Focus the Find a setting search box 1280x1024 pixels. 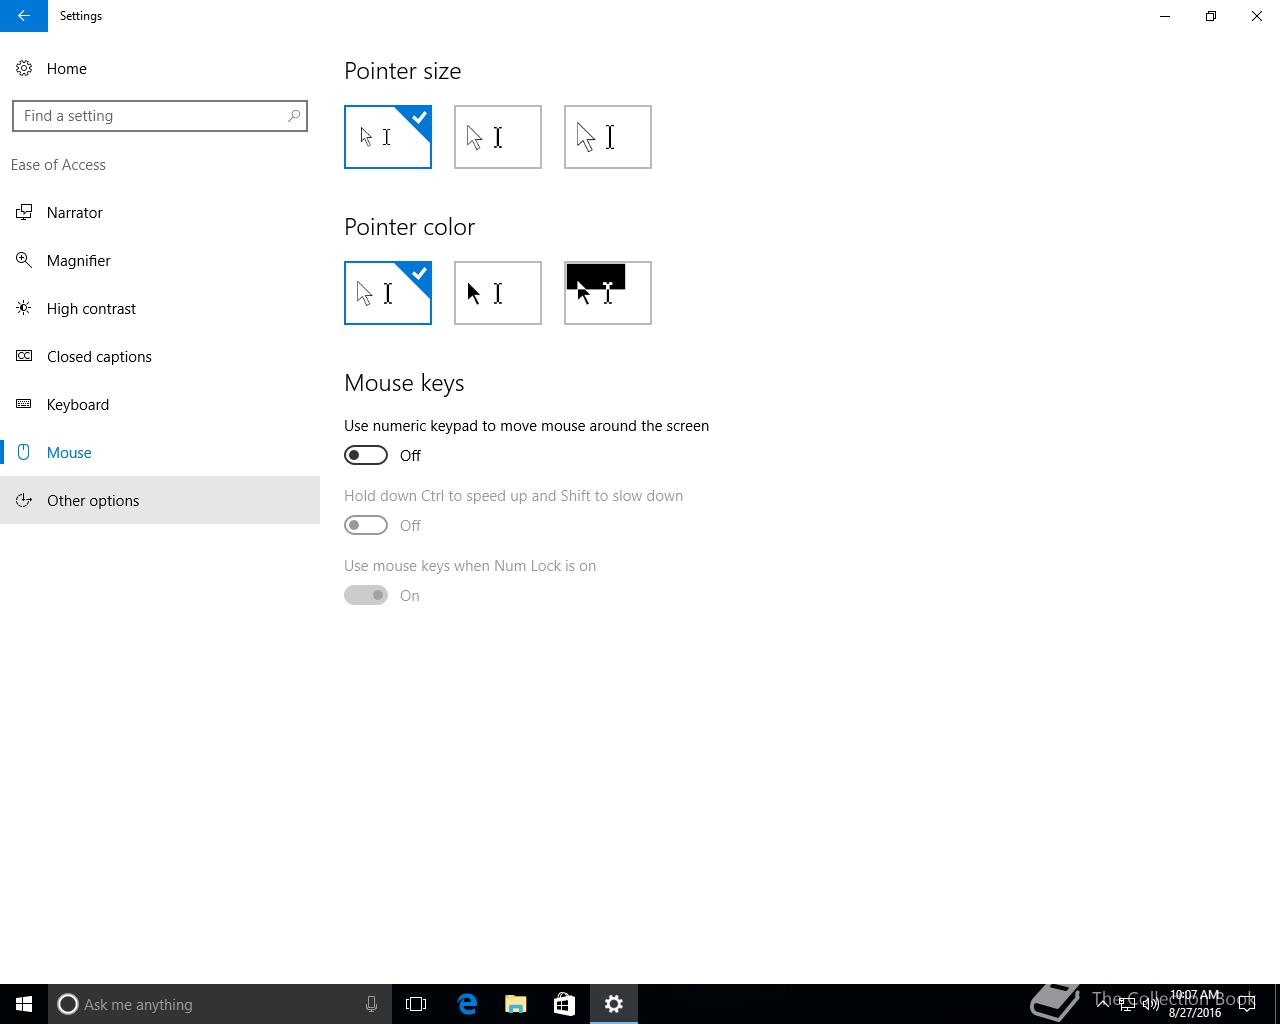point(160,116)
